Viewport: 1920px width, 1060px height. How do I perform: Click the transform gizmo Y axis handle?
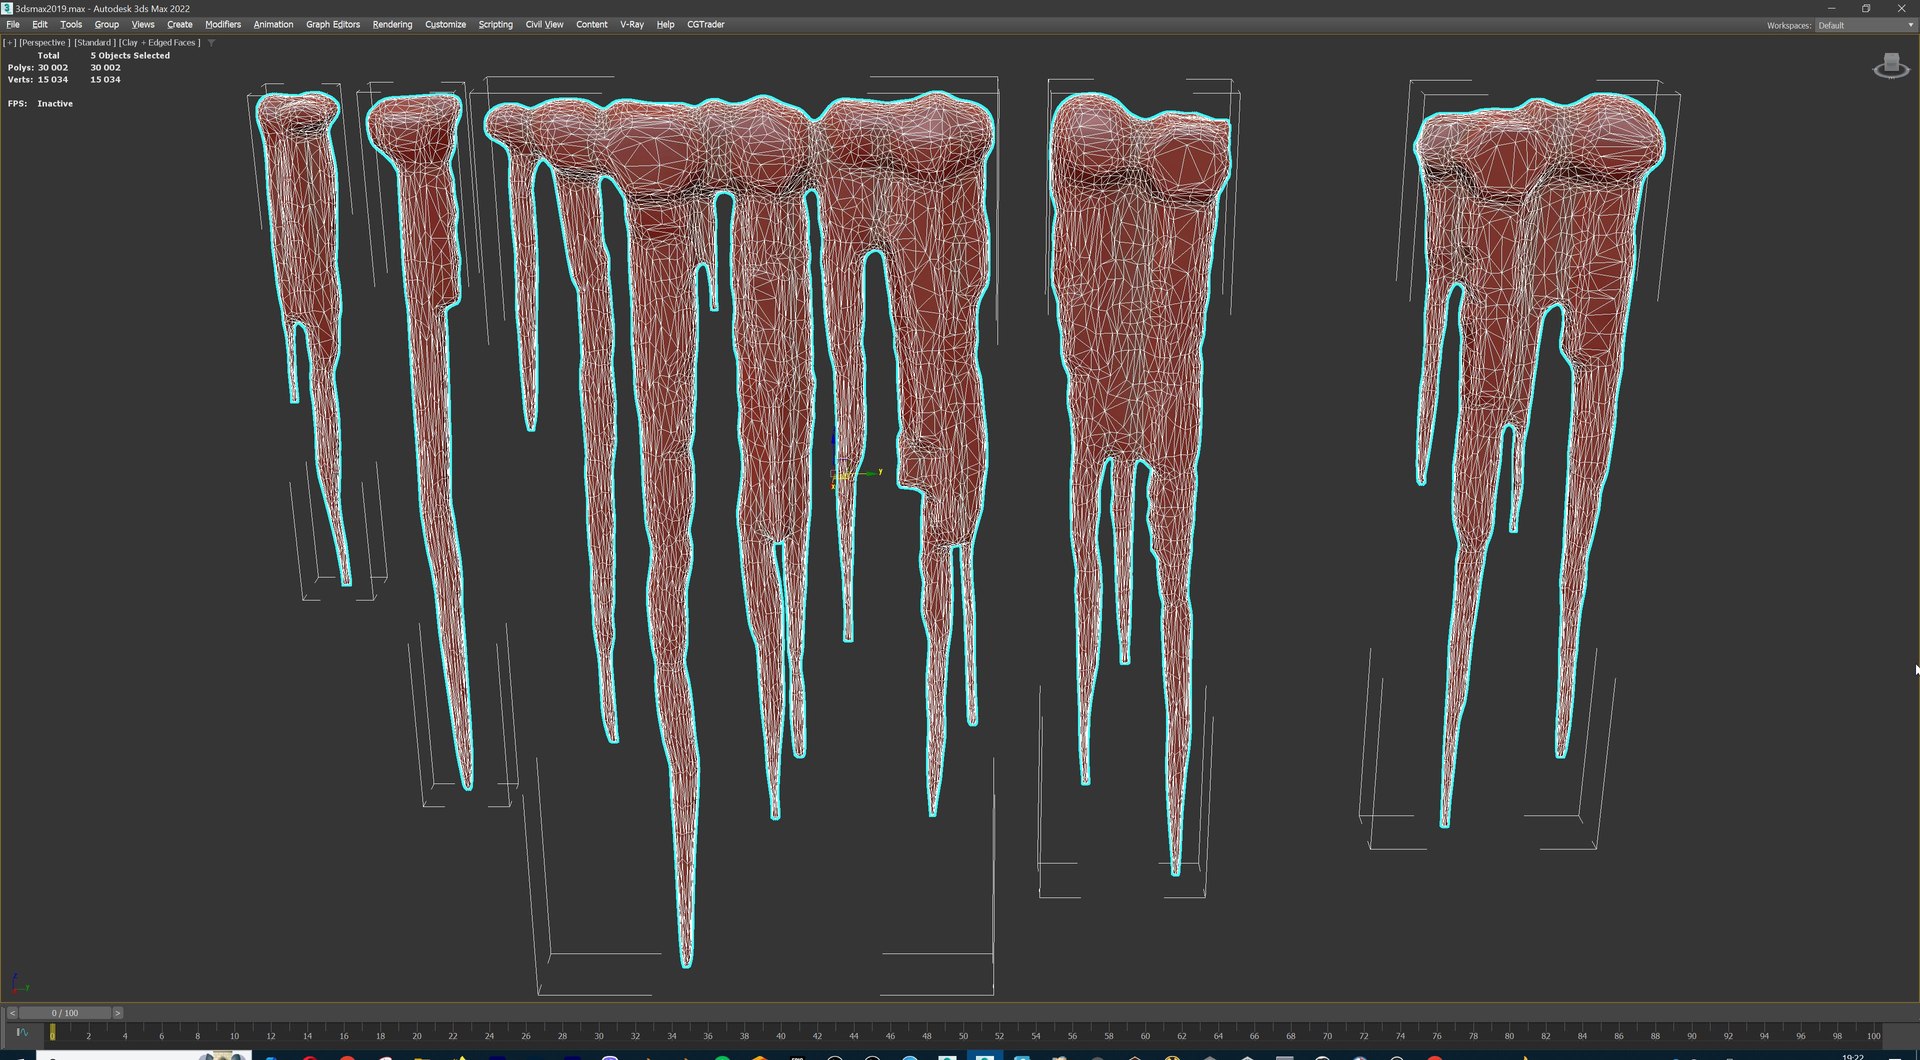coord(870,472)
